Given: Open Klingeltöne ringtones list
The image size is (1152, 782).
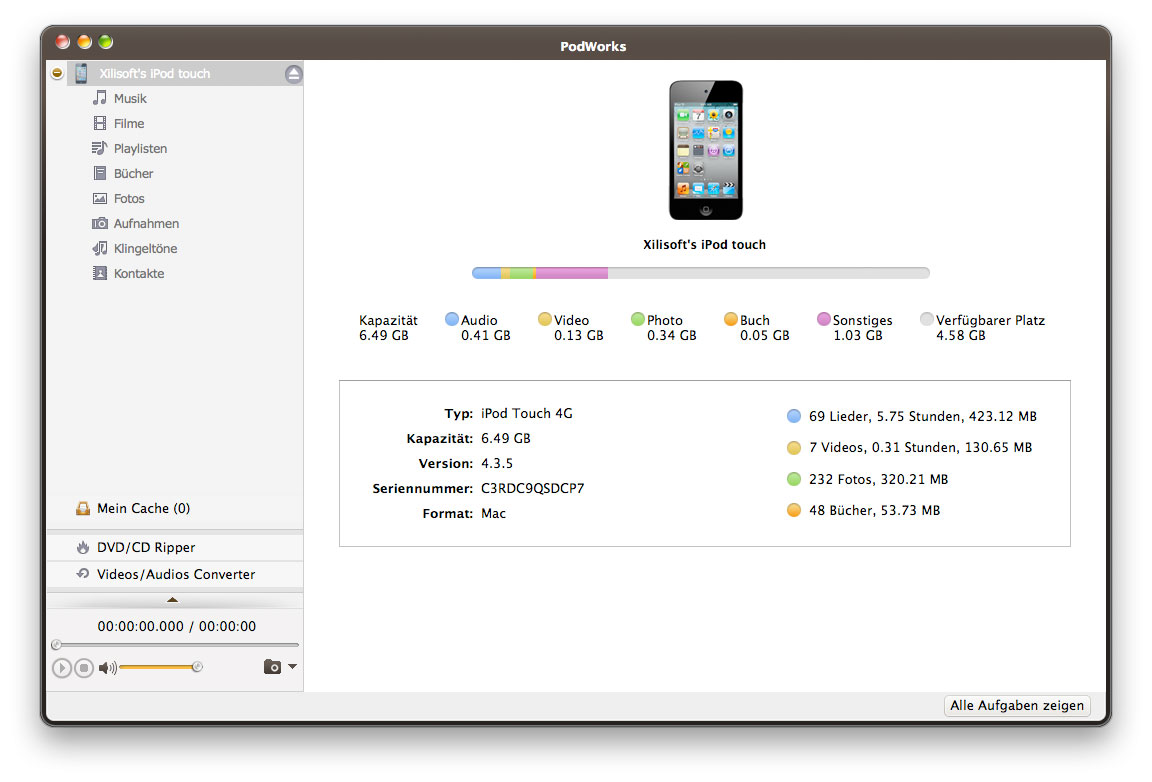Looking at the screenshot, I should 145,248.
